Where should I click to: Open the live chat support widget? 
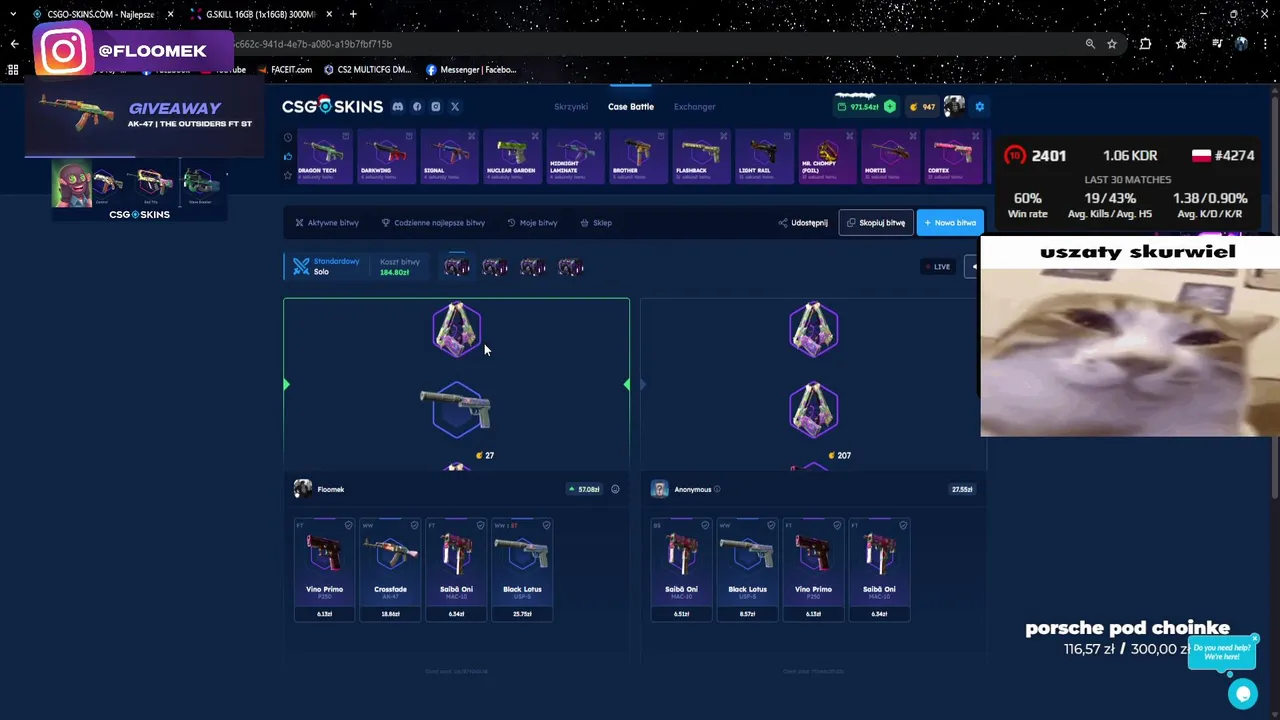(x=1243, y=693)
